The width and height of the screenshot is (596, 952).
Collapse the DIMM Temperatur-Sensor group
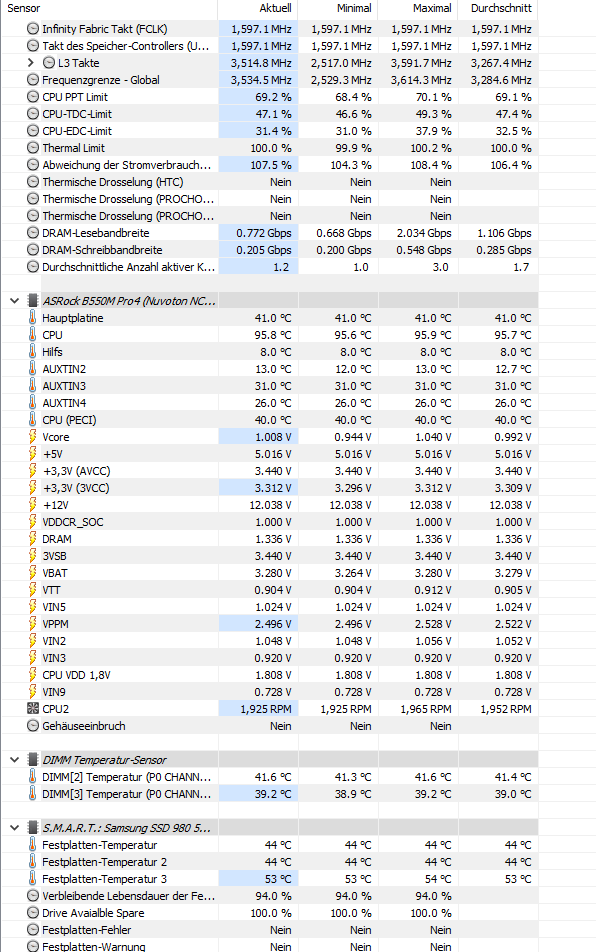click(x=15, y=760)
